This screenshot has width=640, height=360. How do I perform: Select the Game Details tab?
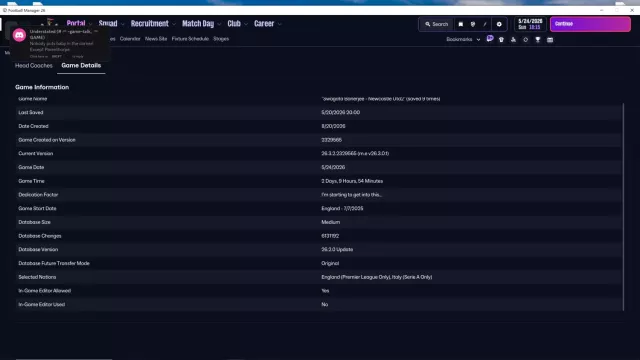[x=81, y=65]
